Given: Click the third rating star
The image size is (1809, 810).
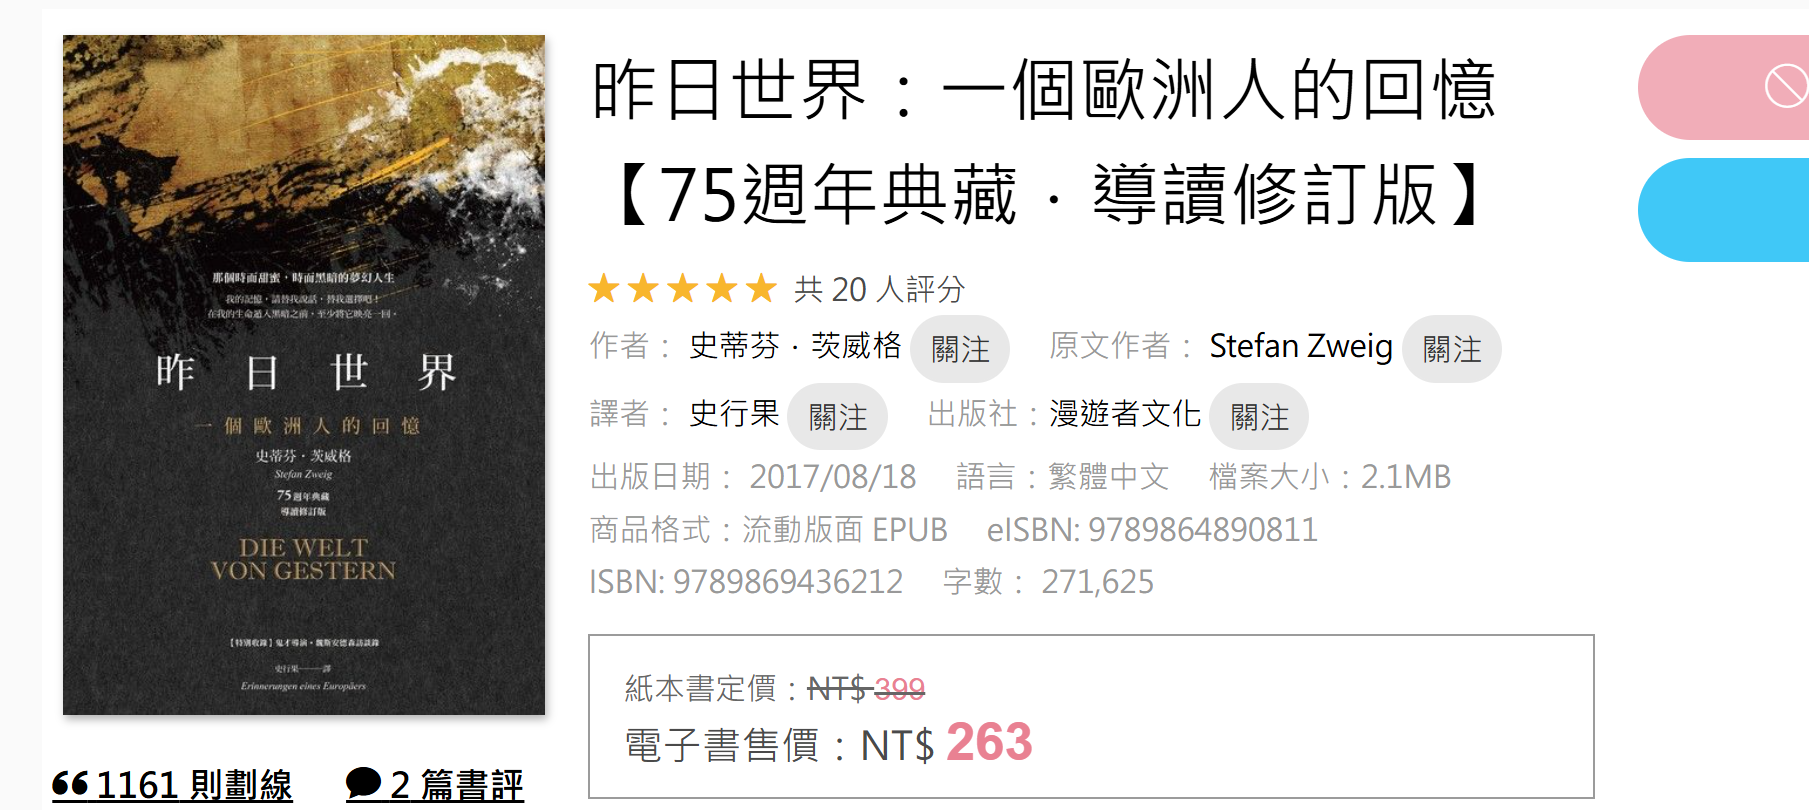Looking at the screenshot, I should 683,289.
